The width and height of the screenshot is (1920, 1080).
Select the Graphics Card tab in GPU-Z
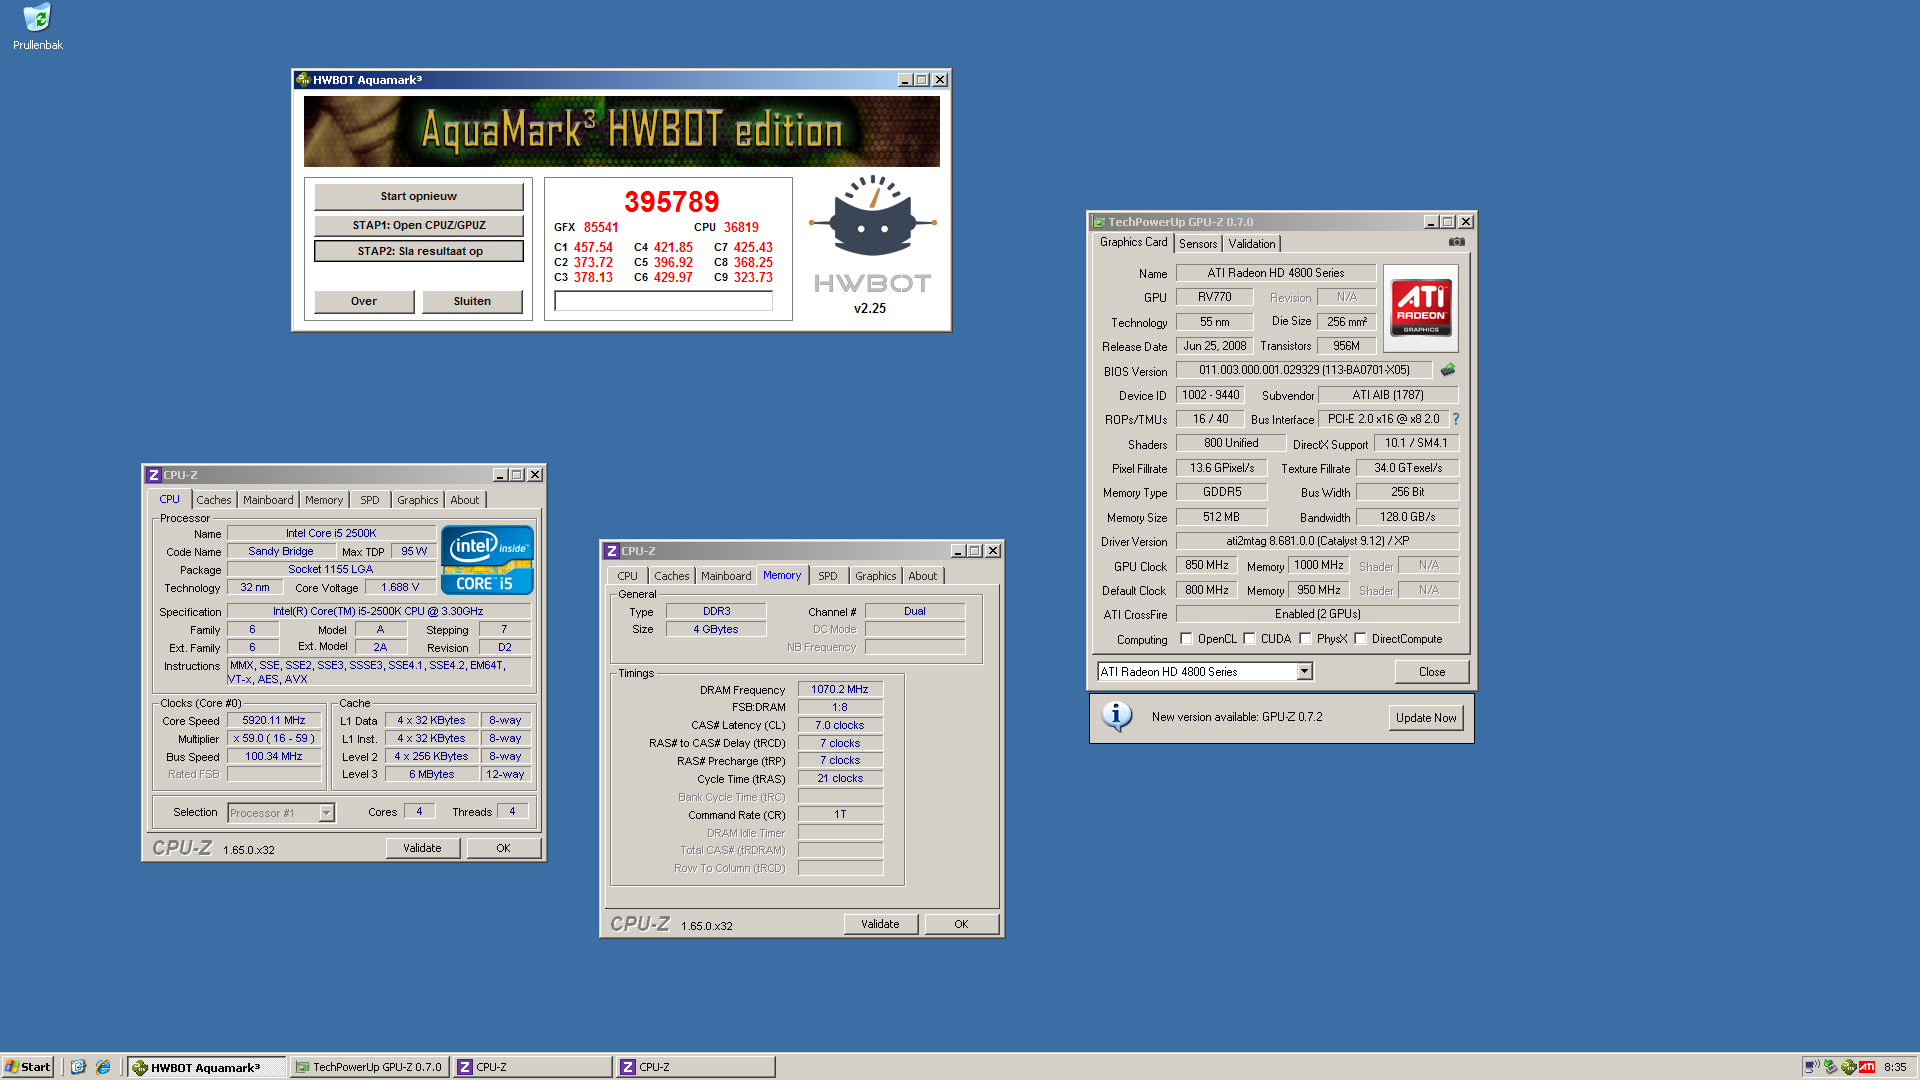click(x=1133, y=242)
